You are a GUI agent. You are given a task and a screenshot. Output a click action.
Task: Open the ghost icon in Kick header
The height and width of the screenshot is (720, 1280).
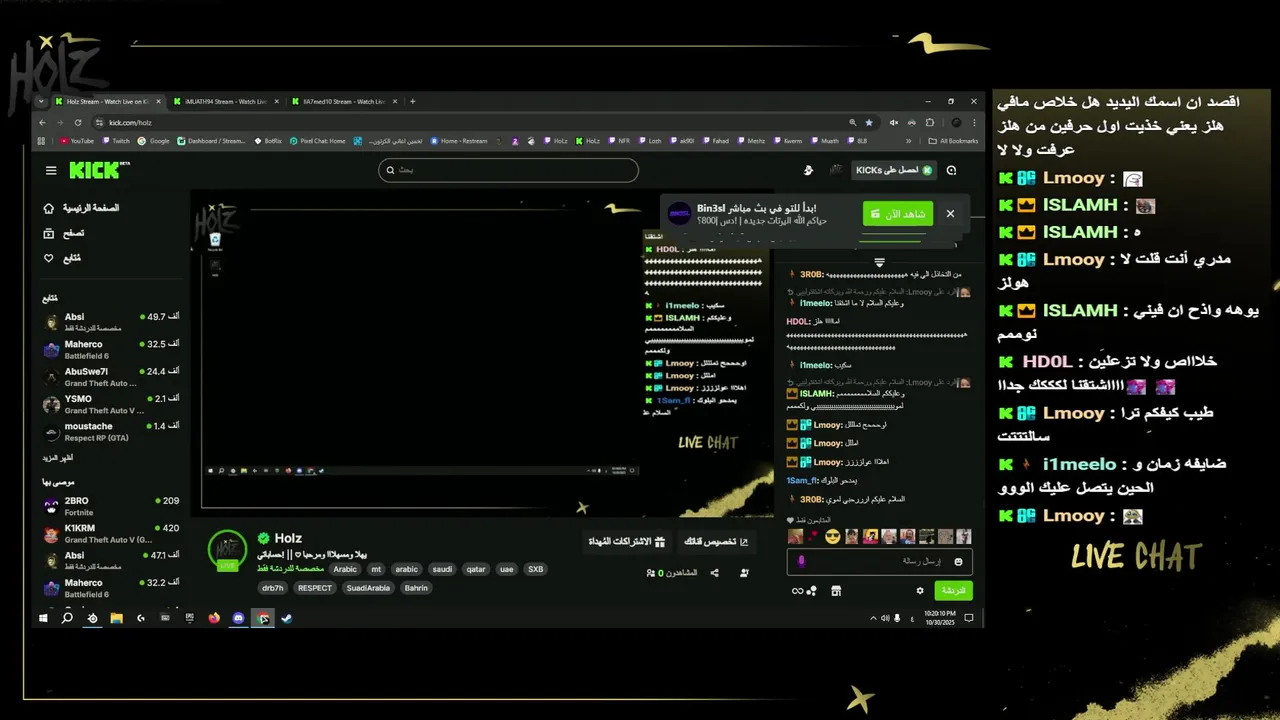click(x=808, y=171)
